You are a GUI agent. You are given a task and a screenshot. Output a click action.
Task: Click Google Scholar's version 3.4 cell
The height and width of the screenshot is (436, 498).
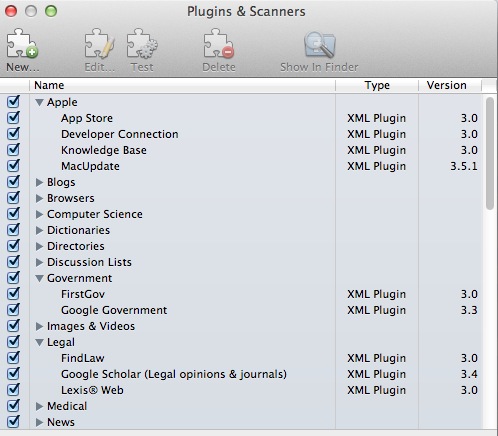click(469, 374)
